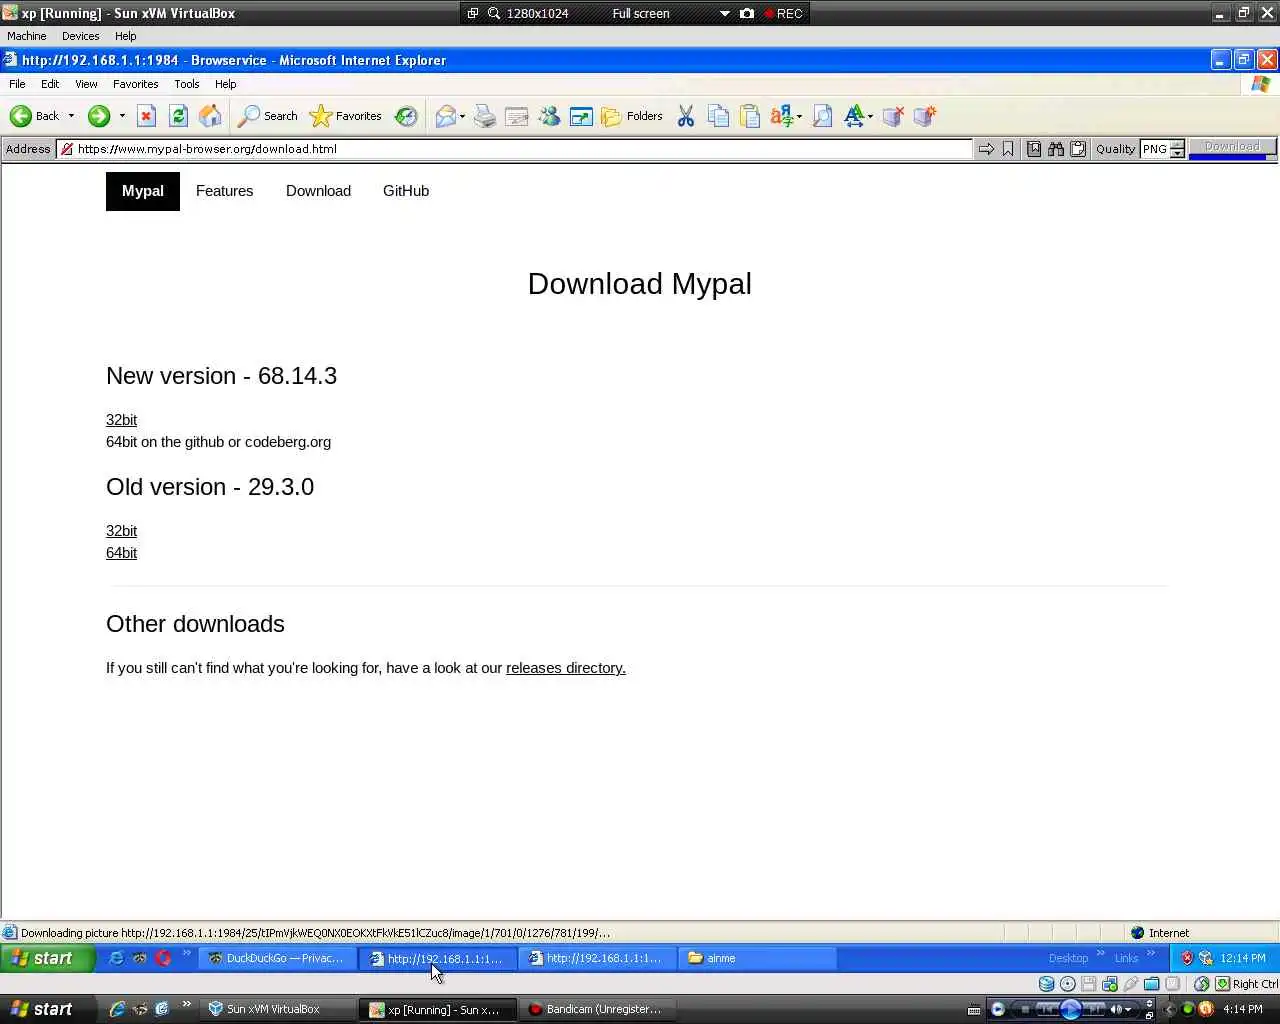Open the Bandicam taskbar button
Screen dimensions: 1280x1024
596,1009
